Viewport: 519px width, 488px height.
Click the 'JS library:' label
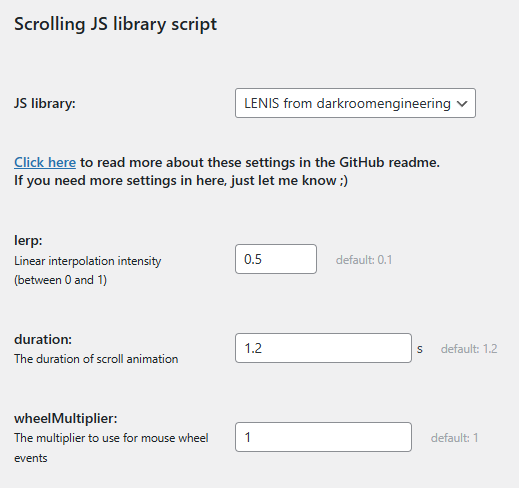pyautogui.click(x=45, y=103)
